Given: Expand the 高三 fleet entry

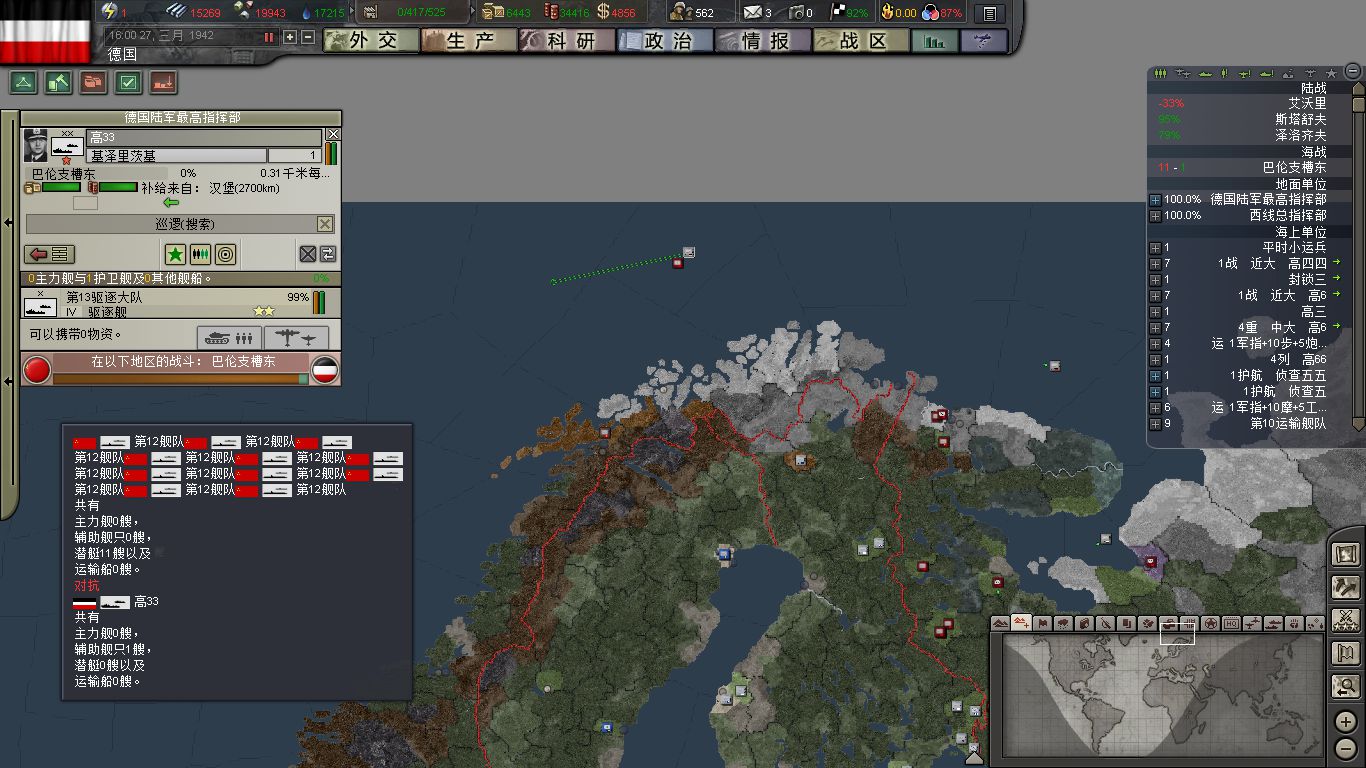Looking at the screenshot, I should pyautogui.click(x=1156, y=311).
